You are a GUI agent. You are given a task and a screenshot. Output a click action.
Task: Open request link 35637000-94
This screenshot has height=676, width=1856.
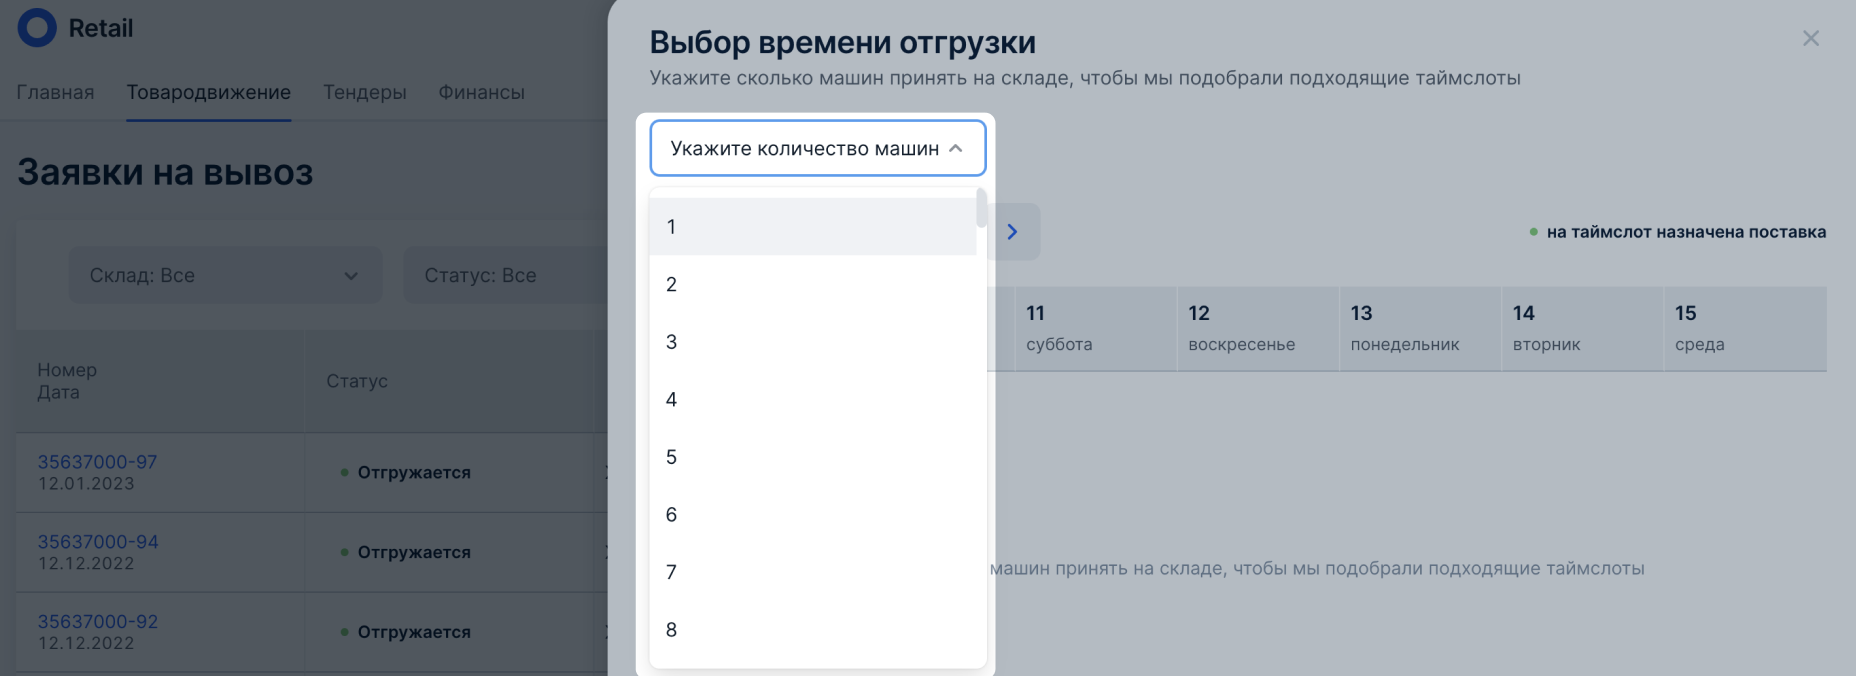click(97, 542)
